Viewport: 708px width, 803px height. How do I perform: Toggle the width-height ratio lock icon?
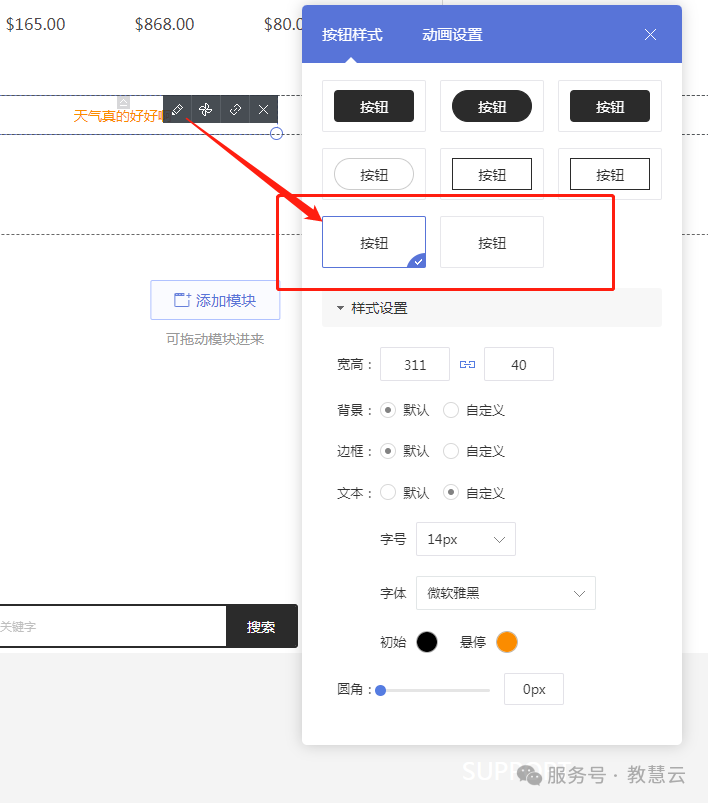pyautogui.click(x=467, y=365)
